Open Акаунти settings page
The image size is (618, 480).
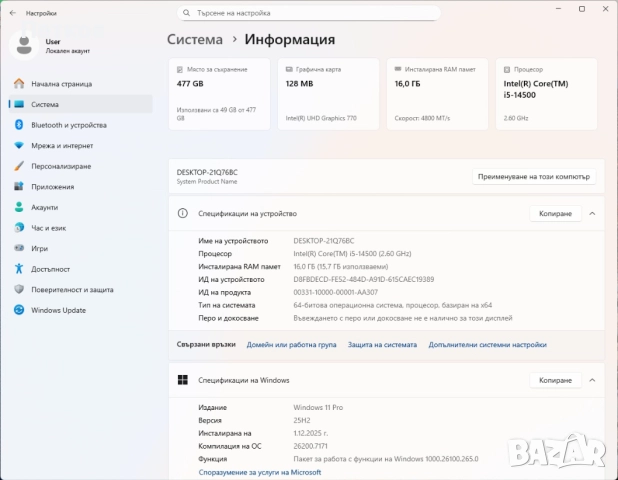(44, 207)
